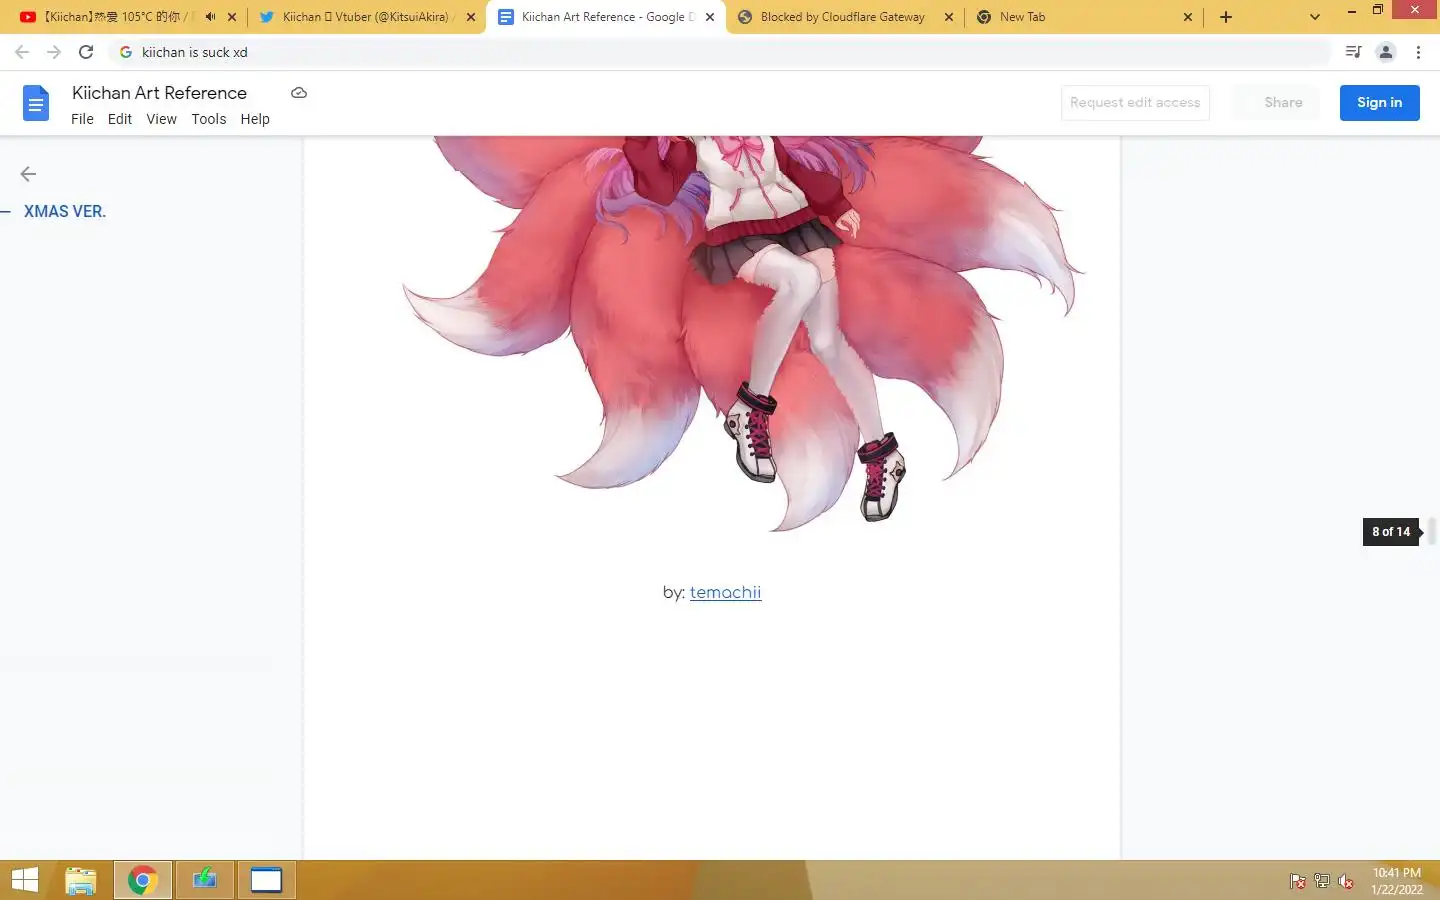Minimize the Chrome window
Image resolution: width=1440 pixels, height=900 pixels.
[x=1352, y=10]
